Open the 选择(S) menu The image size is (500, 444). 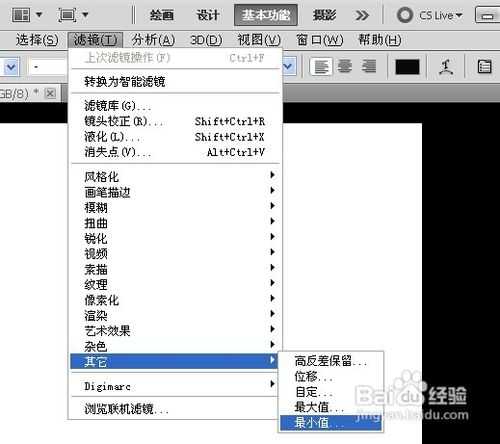point(37,40)
